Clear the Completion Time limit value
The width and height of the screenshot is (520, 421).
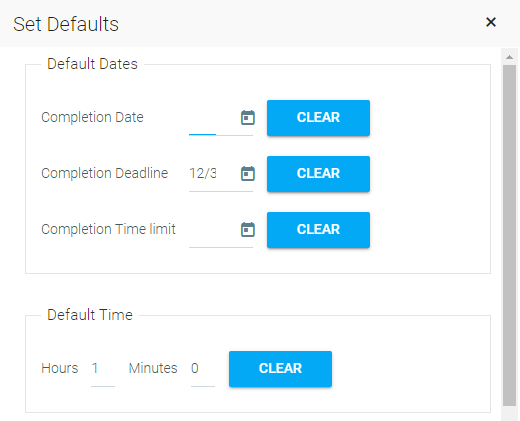[x=318, y=230]
